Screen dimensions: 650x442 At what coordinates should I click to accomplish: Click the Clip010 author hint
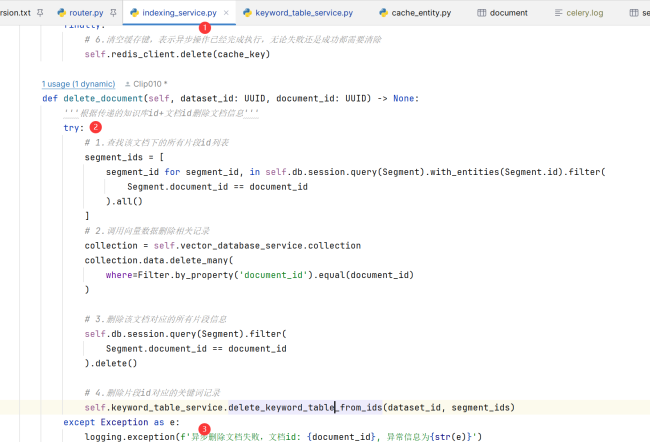[x=150, y=84]
